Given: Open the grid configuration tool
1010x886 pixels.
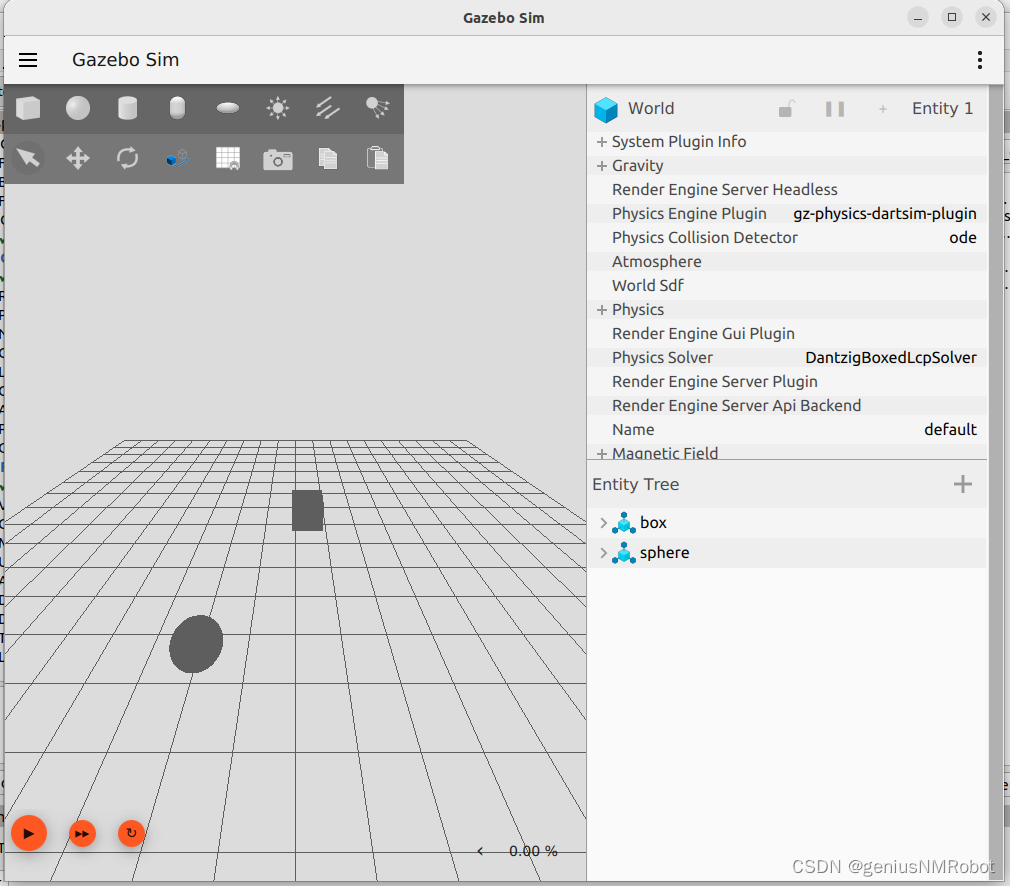Looking at the screenshot, I should pyautogui.click(x=227, y=158).
